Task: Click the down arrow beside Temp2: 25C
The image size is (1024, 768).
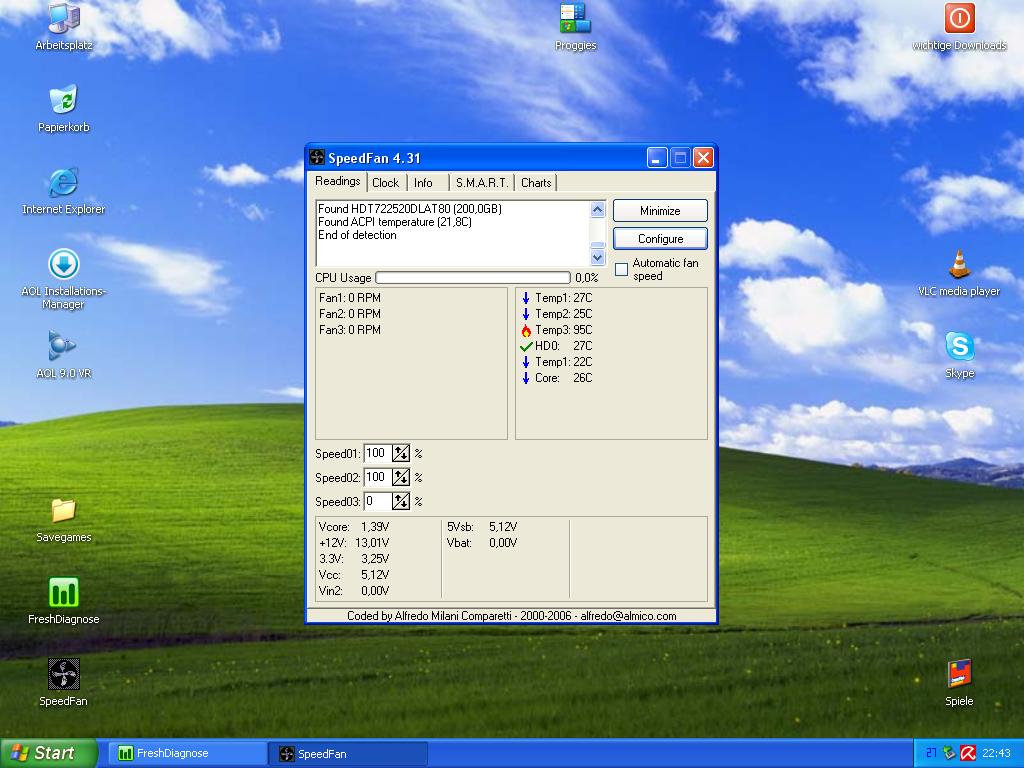Action: point(526,314)
